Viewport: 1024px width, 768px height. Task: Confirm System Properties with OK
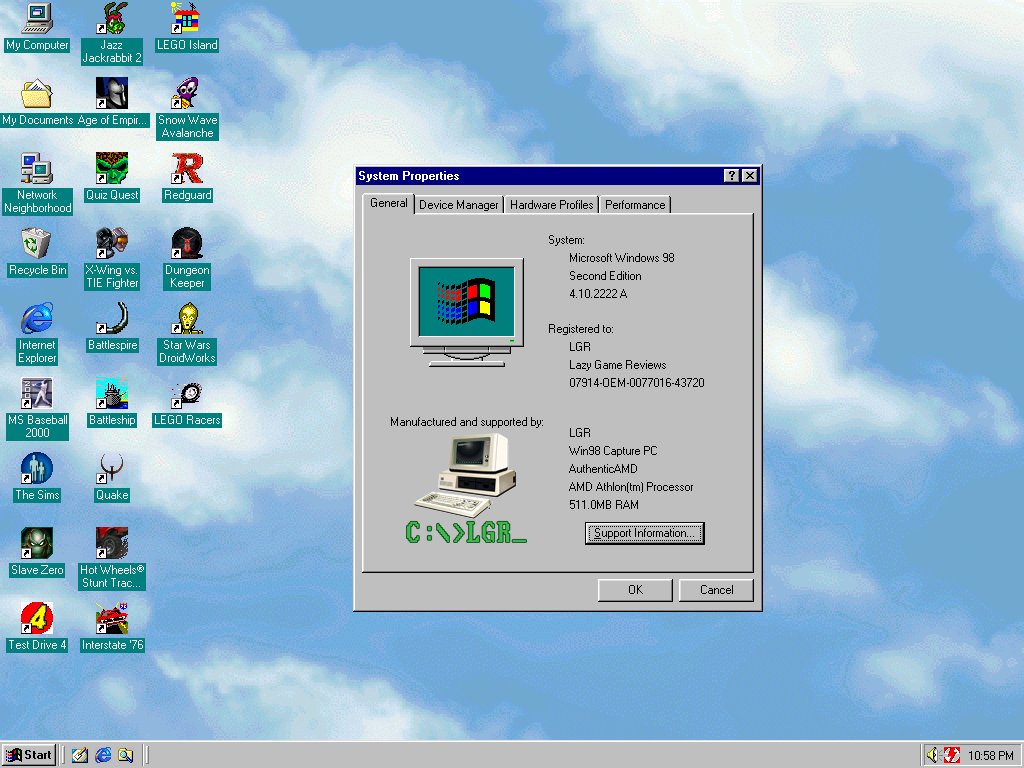635,590
